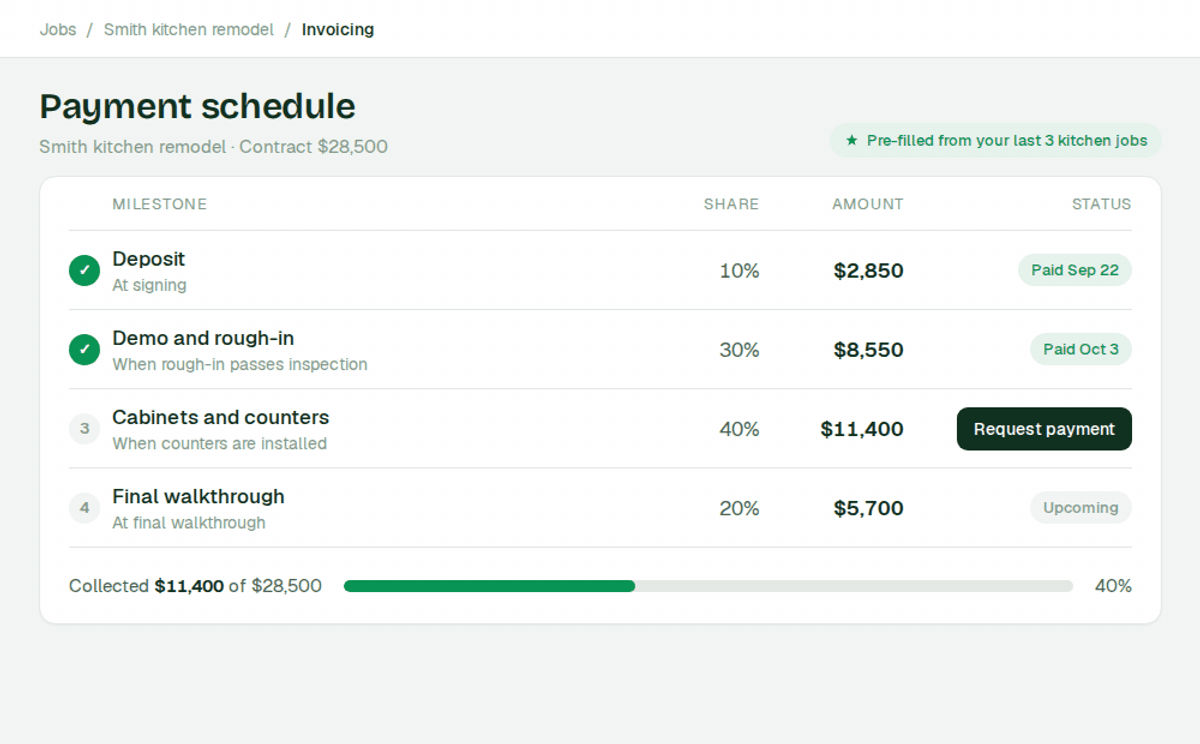The width and height of the screenshot is (1200, 744).
Task: Select the Deposit milestone name
Action: pyautogui.click(x=149, y=259)
